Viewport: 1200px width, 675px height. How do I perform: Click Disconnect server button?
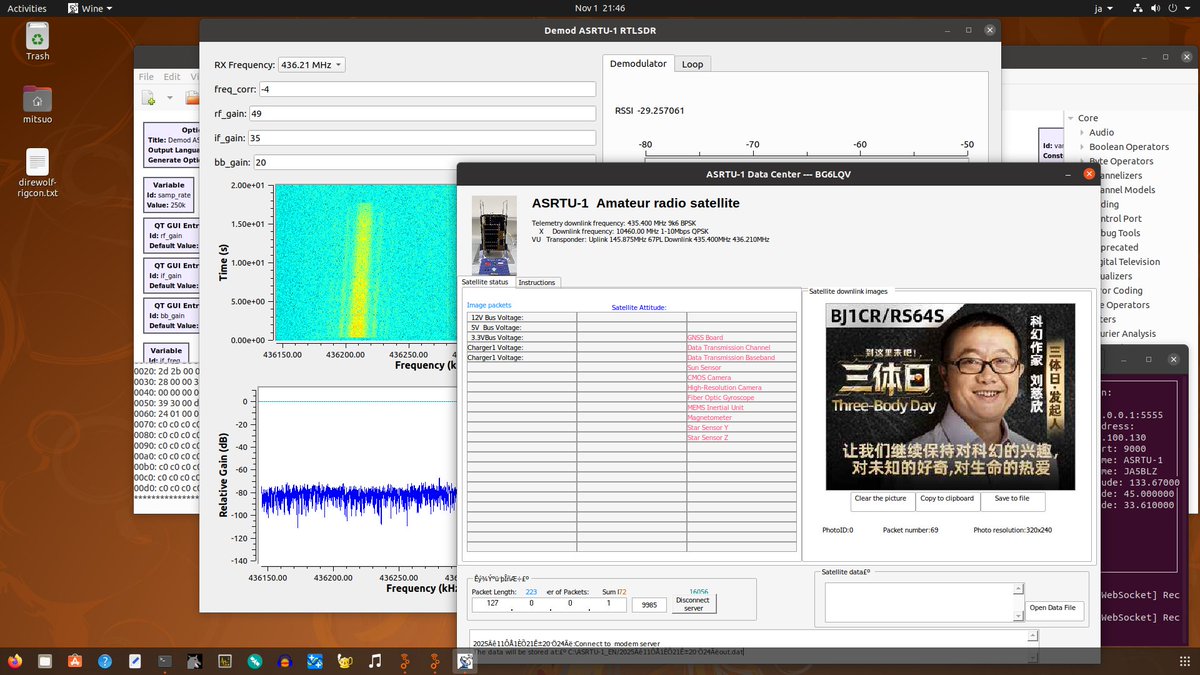click(x=692, y=604)
